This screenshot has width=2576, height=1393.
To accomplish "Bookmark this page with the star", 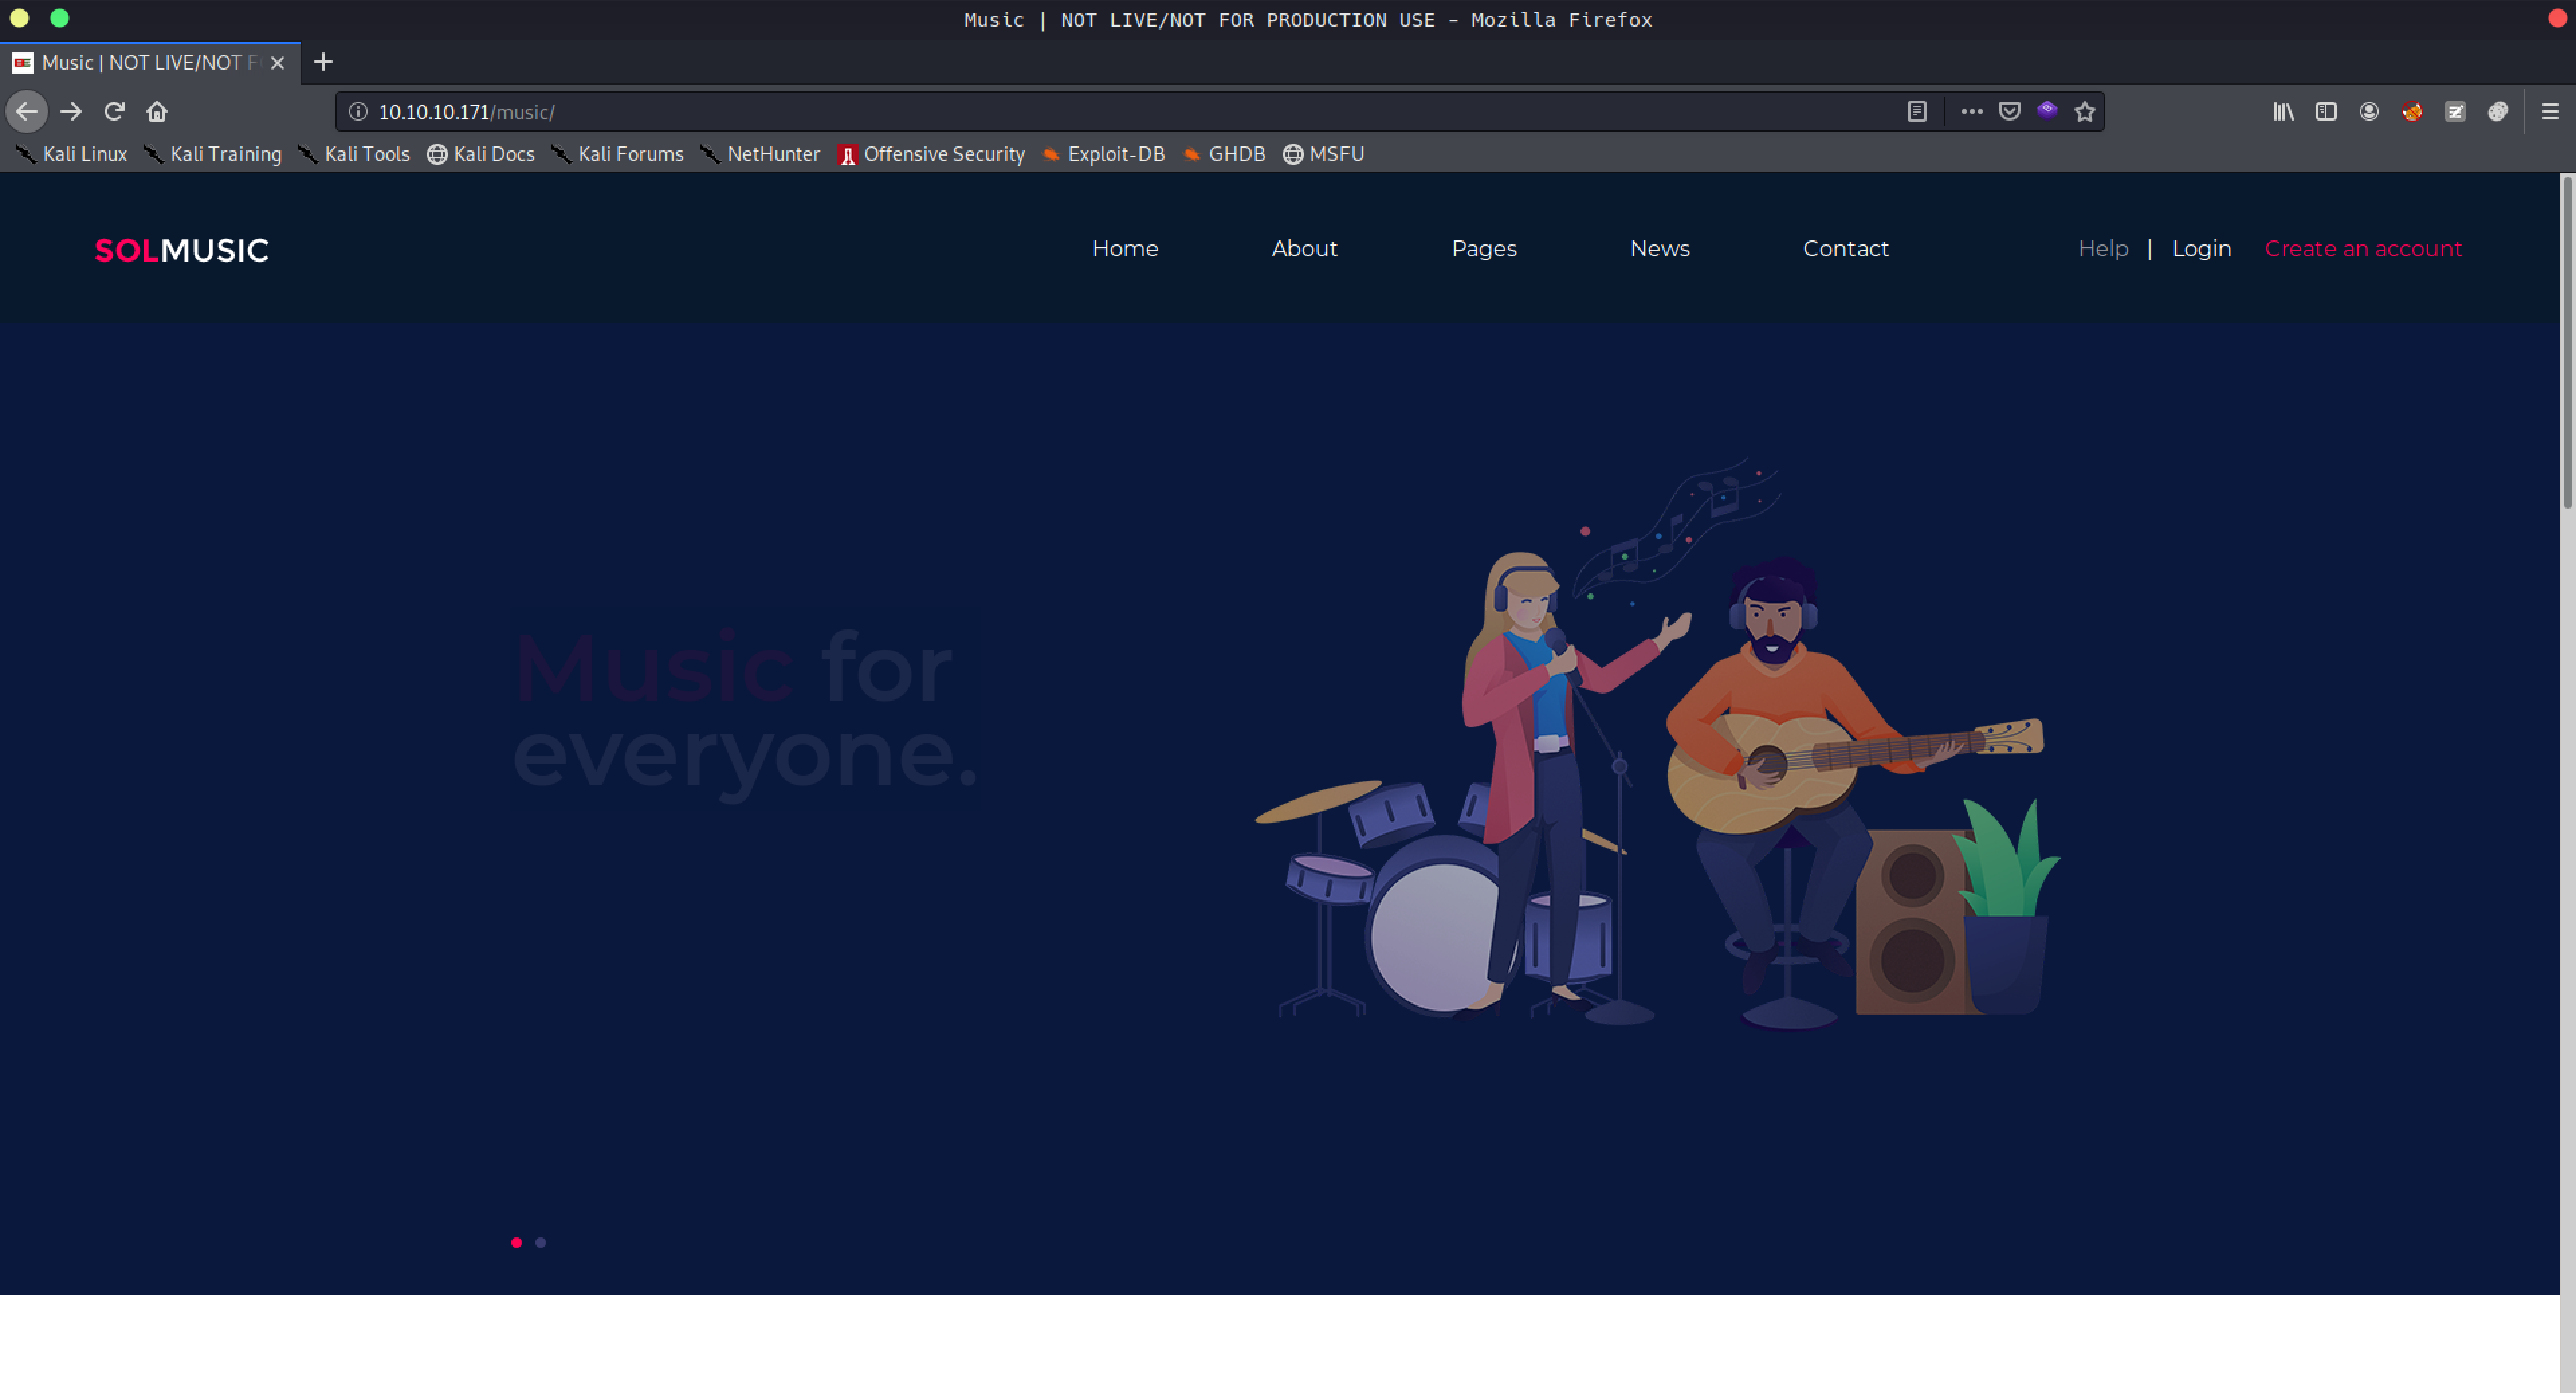I will (x=2084, y=111).
